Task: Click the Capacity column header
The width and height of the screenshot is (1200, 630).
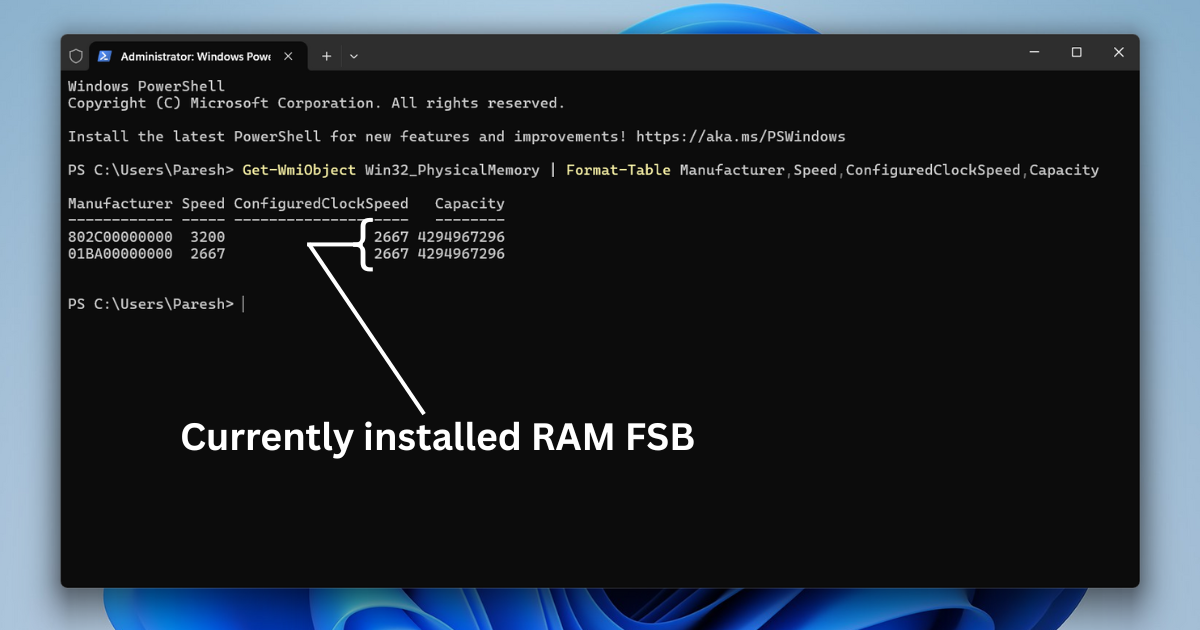Action: pyautogui.click(x=469, y=204)
